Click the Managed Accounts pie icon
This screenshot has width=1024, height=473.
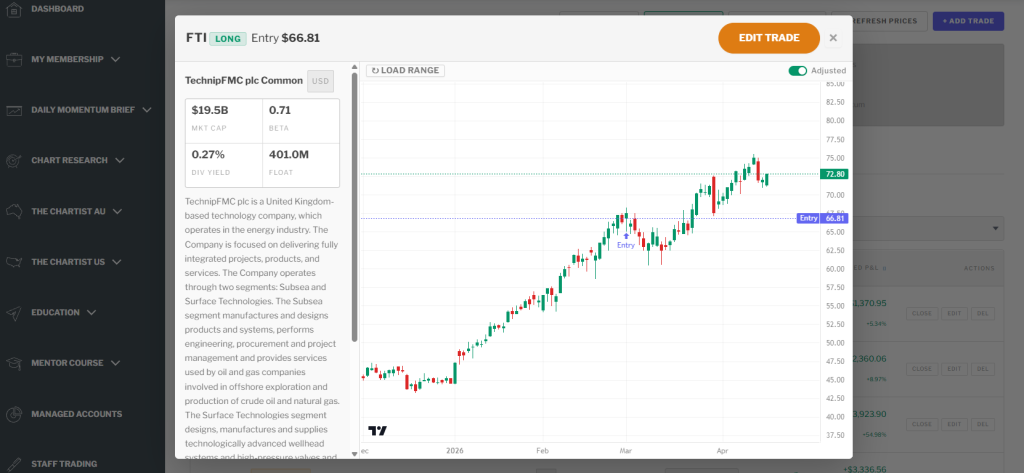click(14, 414)
